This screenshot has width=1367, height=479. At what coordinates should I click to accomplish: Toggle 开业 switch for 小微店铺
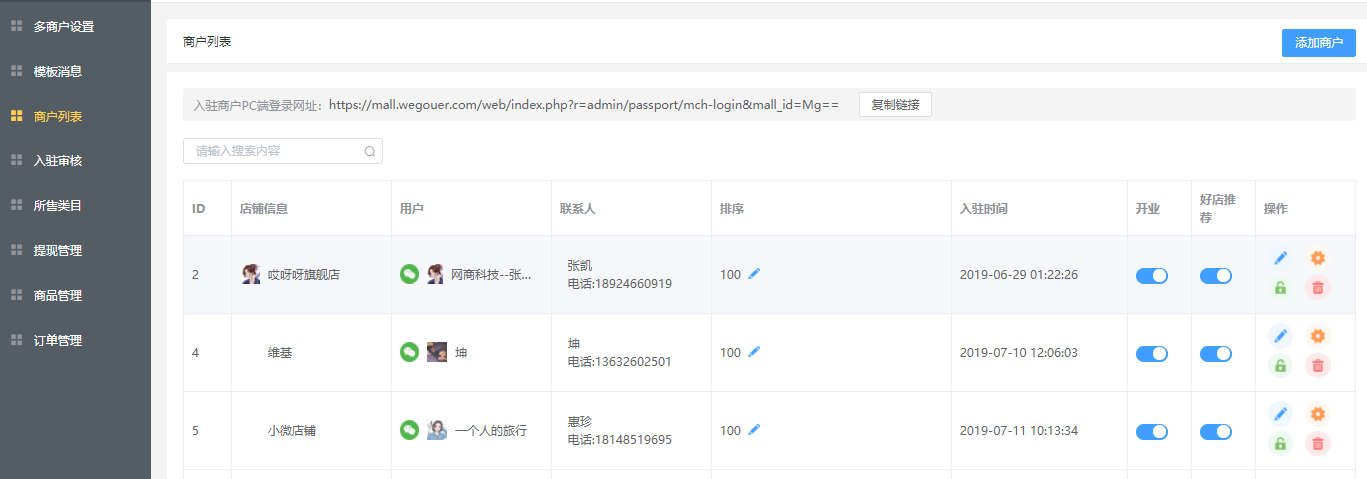(x=1152, y=431)
